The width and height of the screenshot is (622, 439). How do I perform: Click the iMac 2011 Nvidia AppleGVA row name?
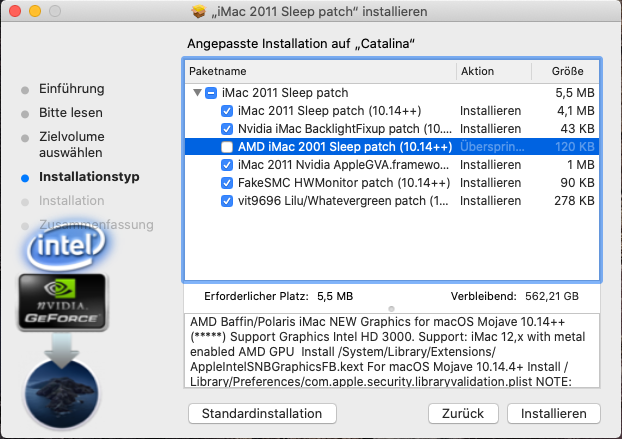click(344, 165)
